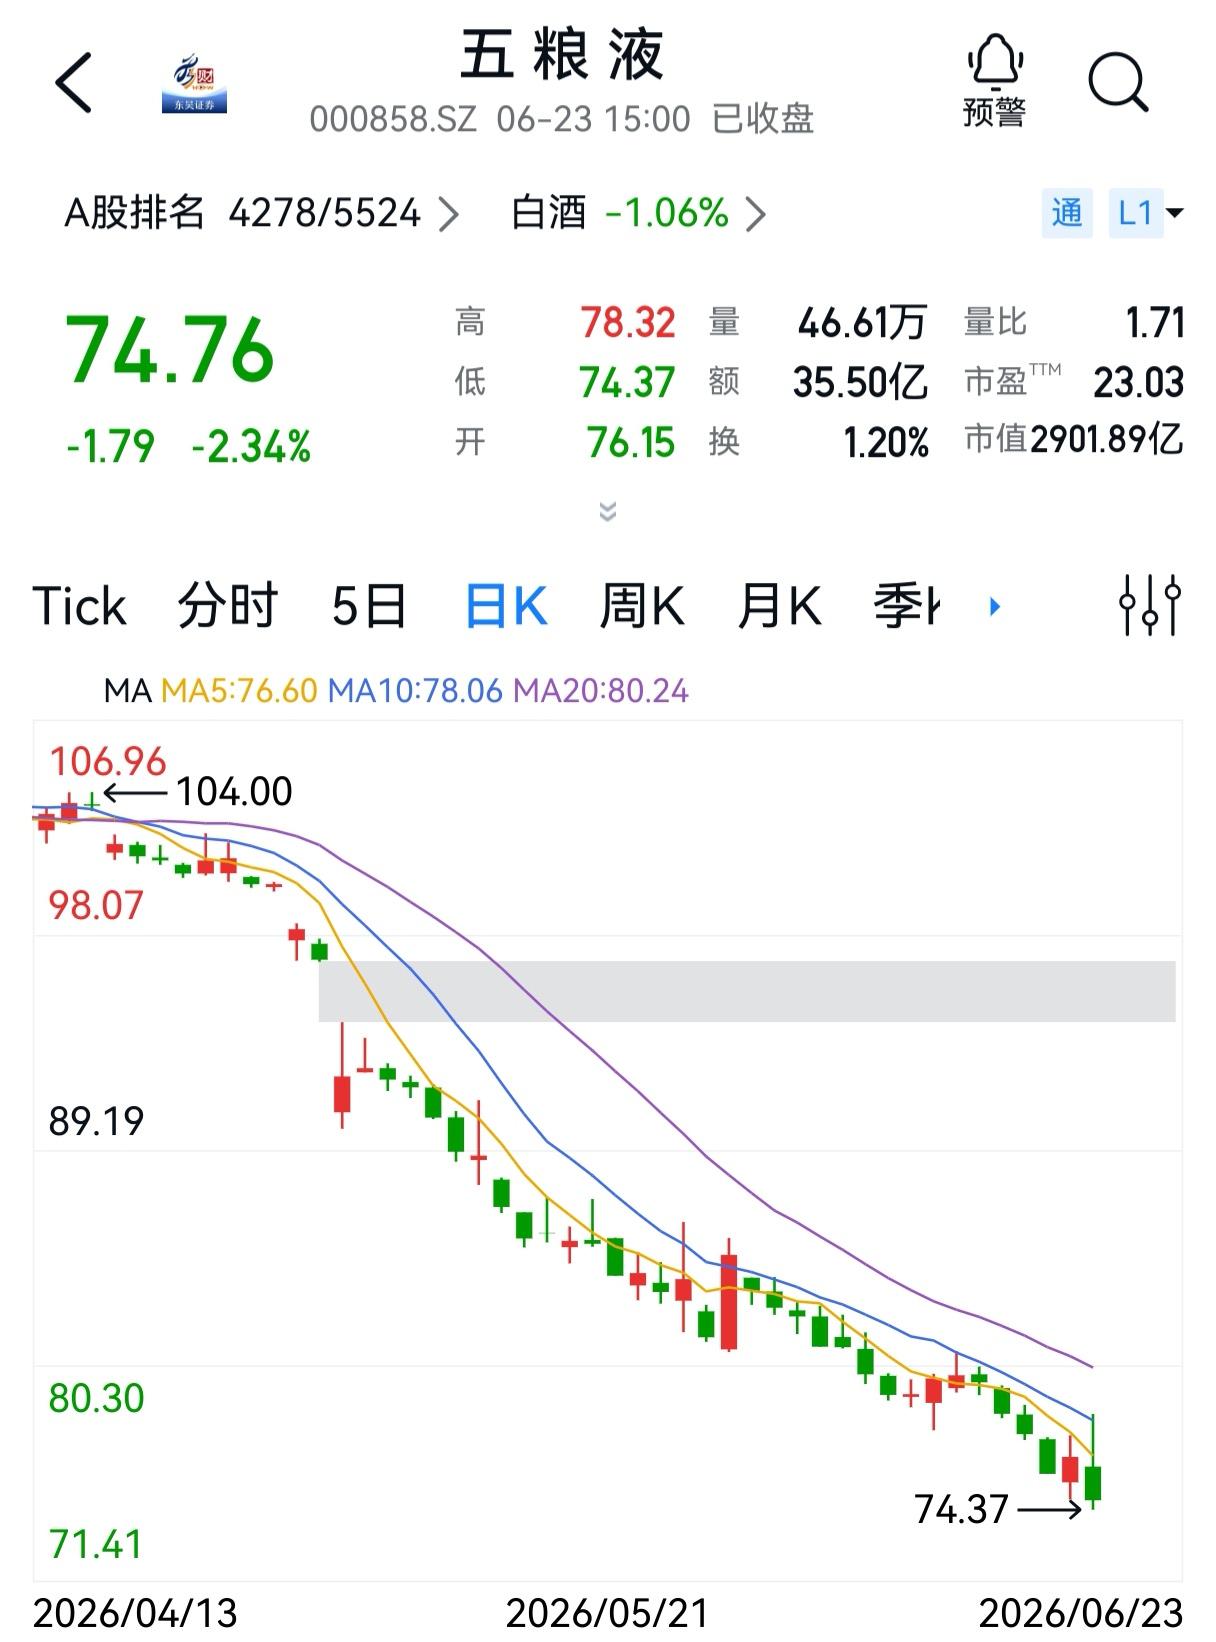Tap the MA20:80.24 indicator label
The height and width of the screenshot is (1642, 1216).
(x=601, y=691)
